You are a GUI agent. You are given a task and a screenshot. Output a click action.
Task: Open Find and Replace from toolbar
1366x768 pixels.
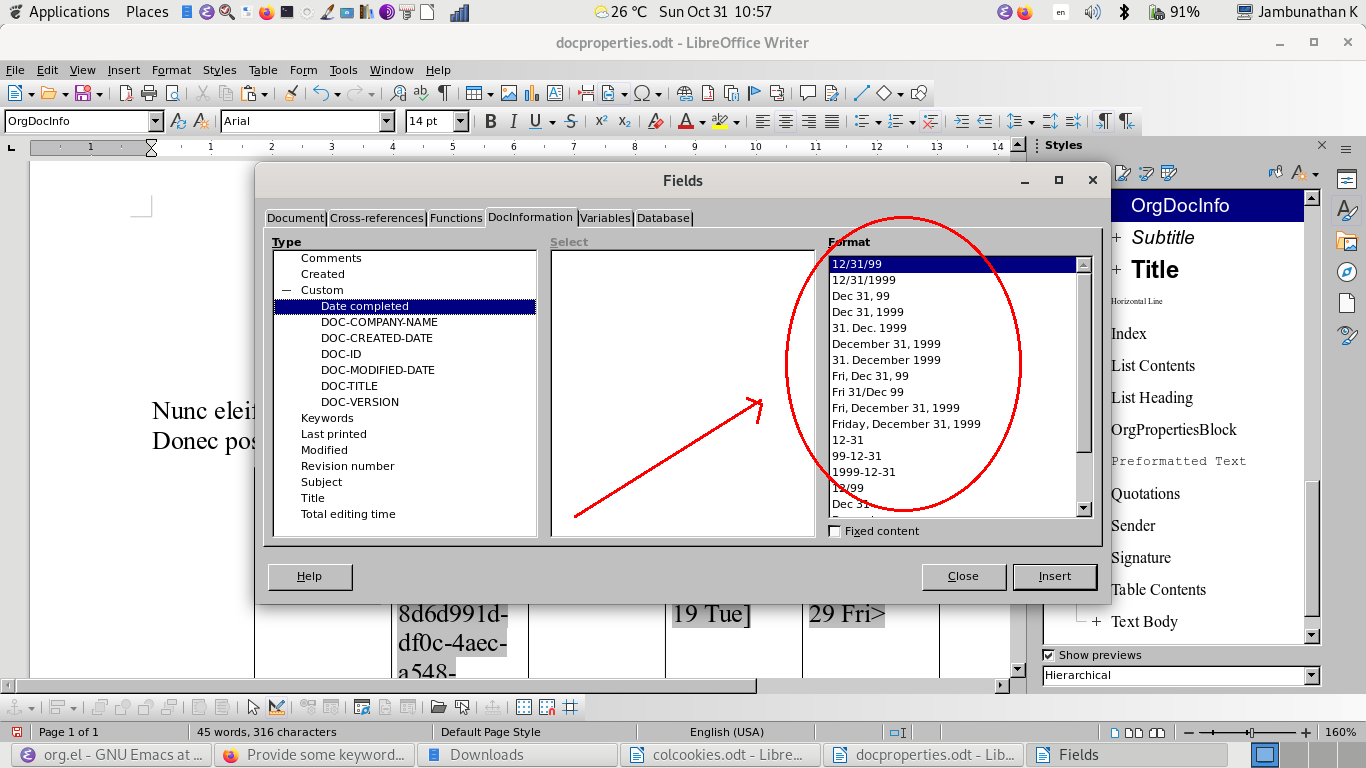pyautogui.click(x=398, y=94)
